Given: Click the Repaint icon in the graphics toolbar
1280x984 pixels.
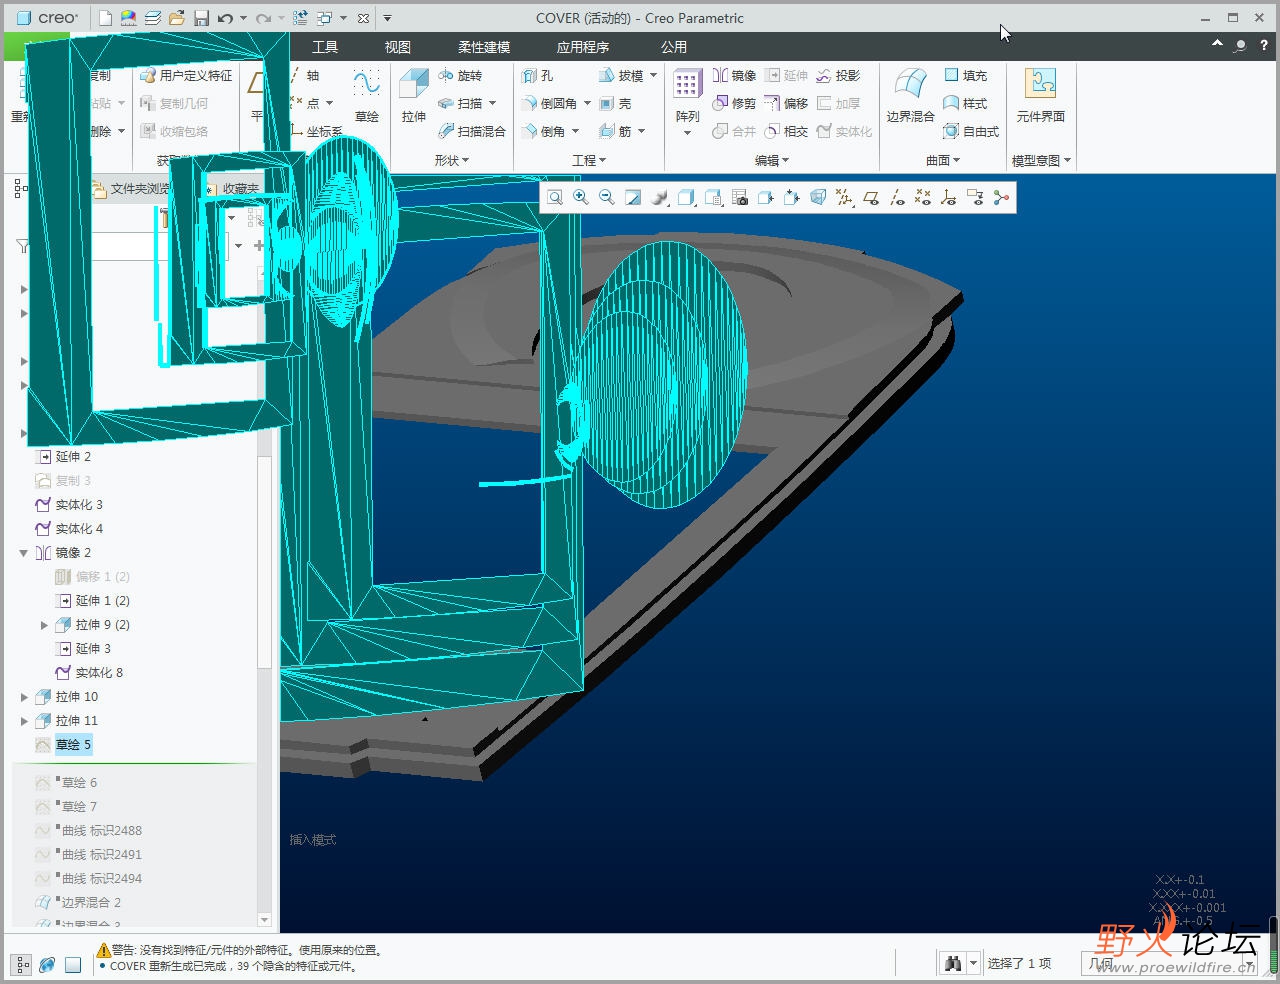Looking at the screenshot, I should [x=633, y=198].
